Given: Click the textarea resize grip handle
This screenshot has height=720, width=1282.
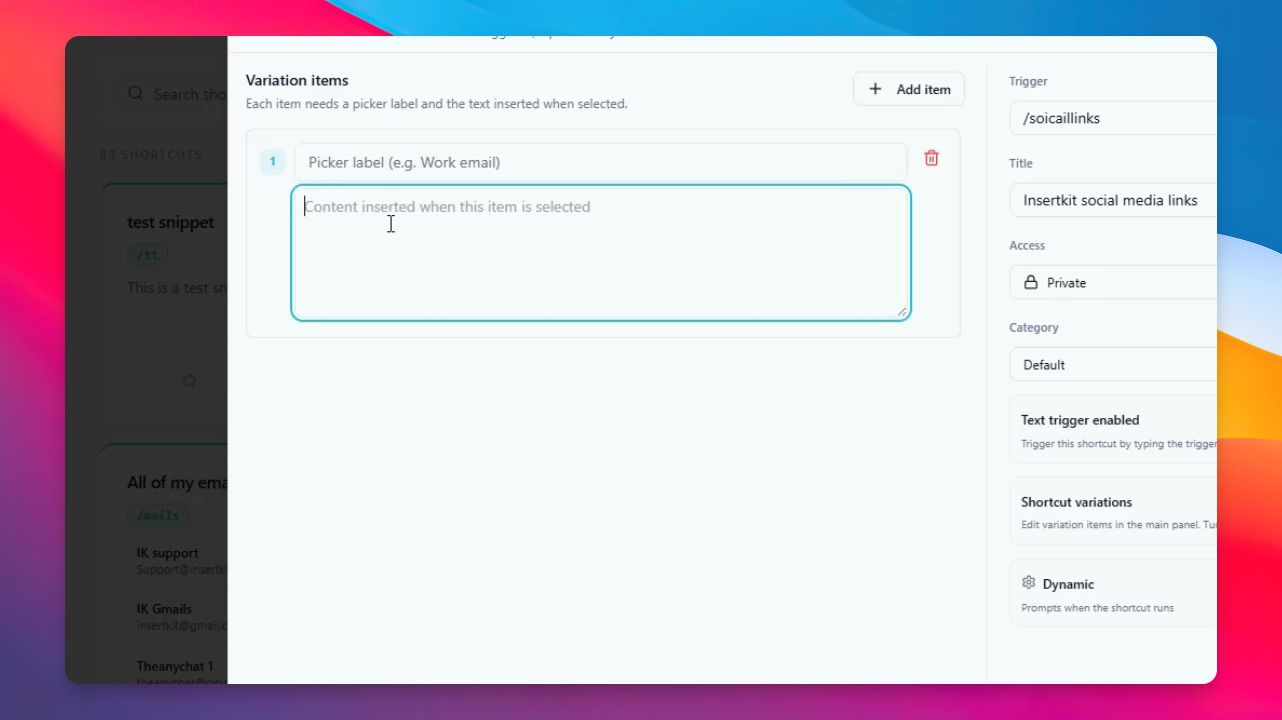Looking at the screenshot, I should [901, 312].
